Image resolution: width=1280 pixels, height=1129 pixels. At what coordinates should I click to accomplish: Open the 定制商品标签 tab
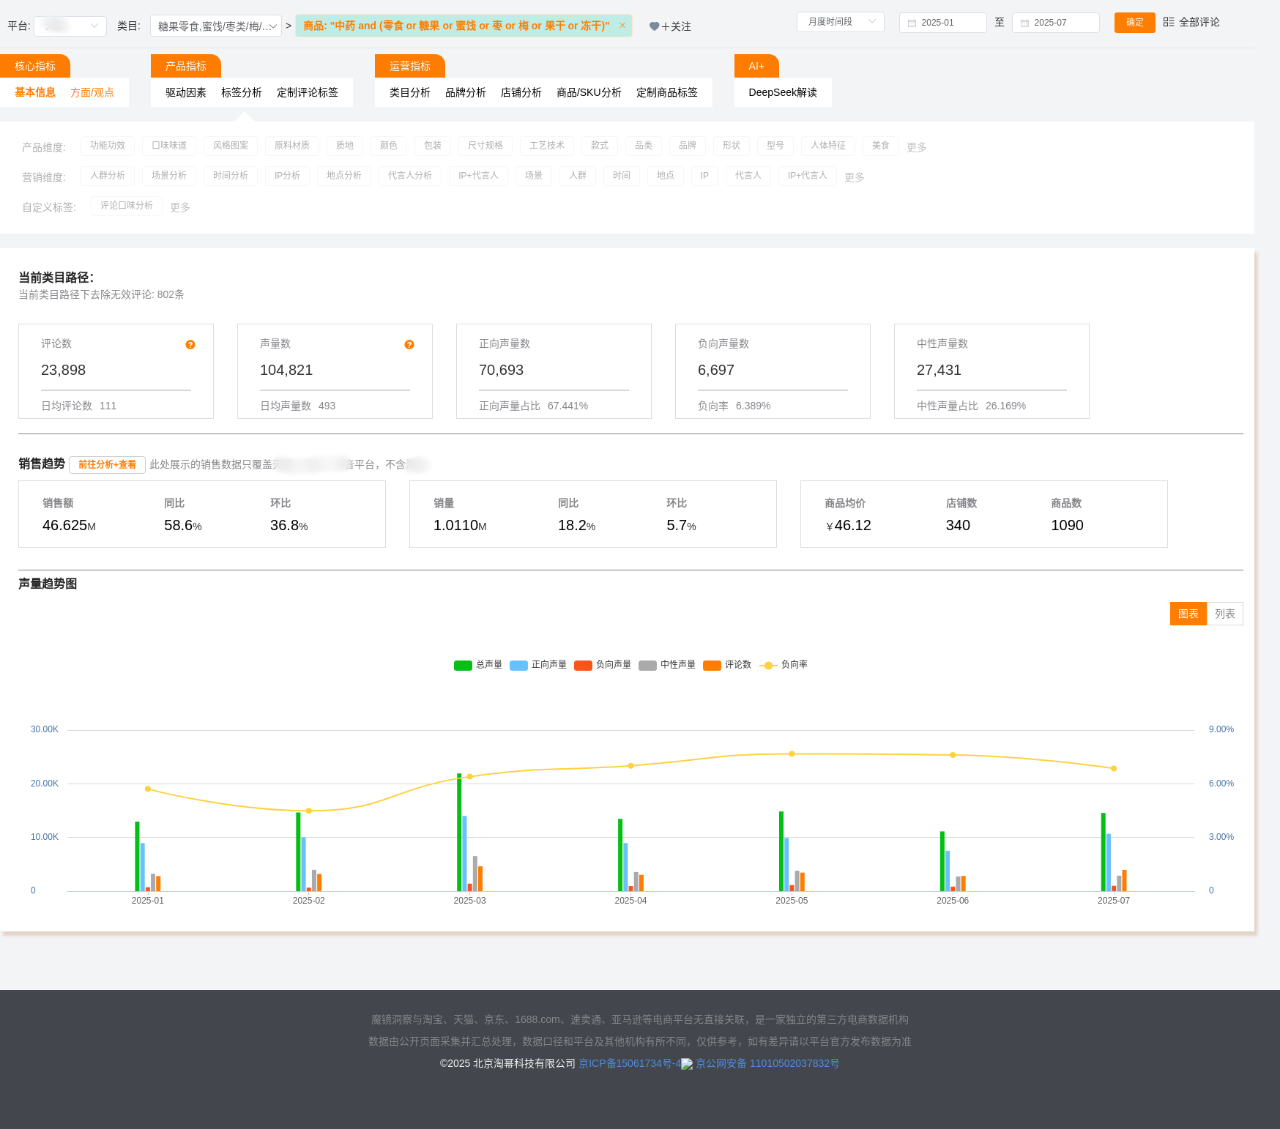click(x=667, y=93)
